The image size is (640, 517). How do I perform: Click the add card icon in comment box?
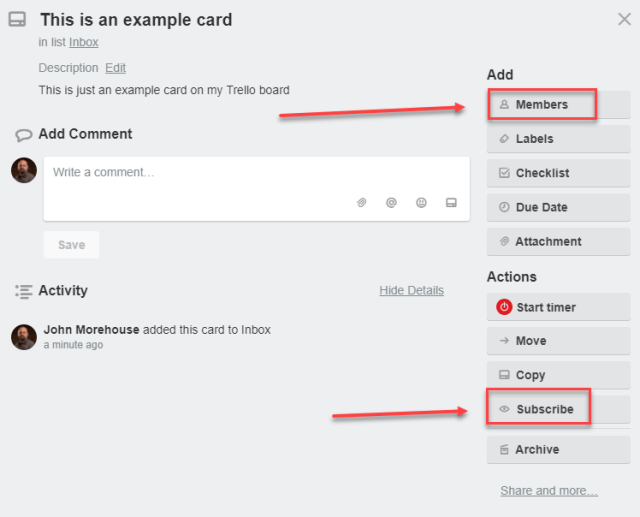[x=451, y=203]
